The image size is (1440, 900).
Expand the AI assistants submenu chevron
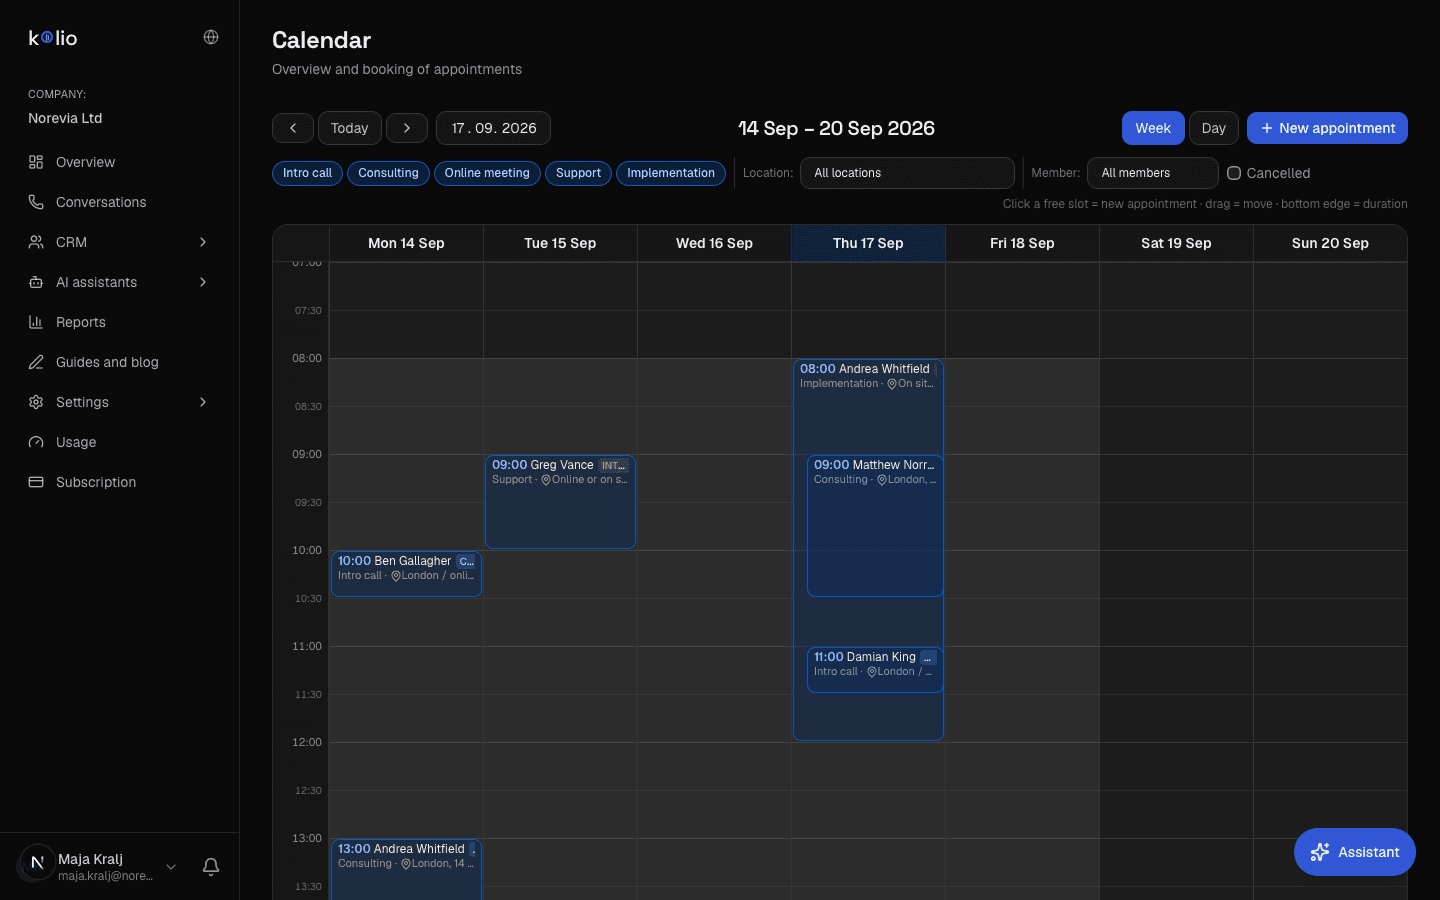coord(203,282)
